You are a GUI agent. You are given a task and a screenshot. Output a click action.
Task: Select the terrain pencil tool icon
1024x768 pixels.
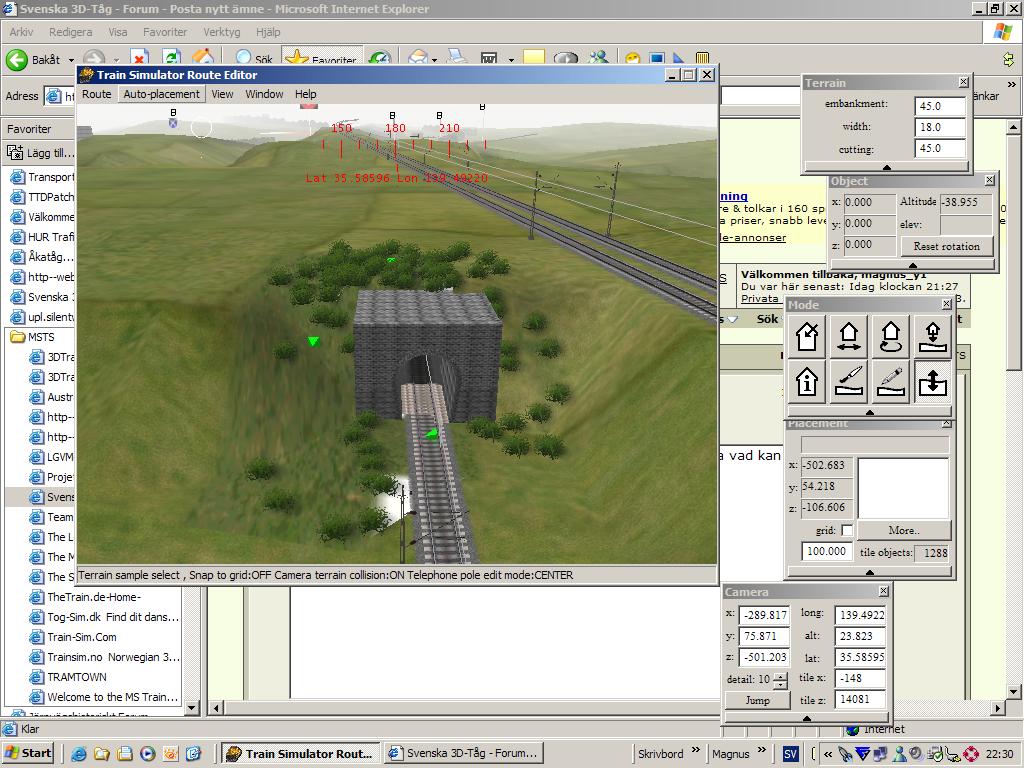click(x=890, y=381)
